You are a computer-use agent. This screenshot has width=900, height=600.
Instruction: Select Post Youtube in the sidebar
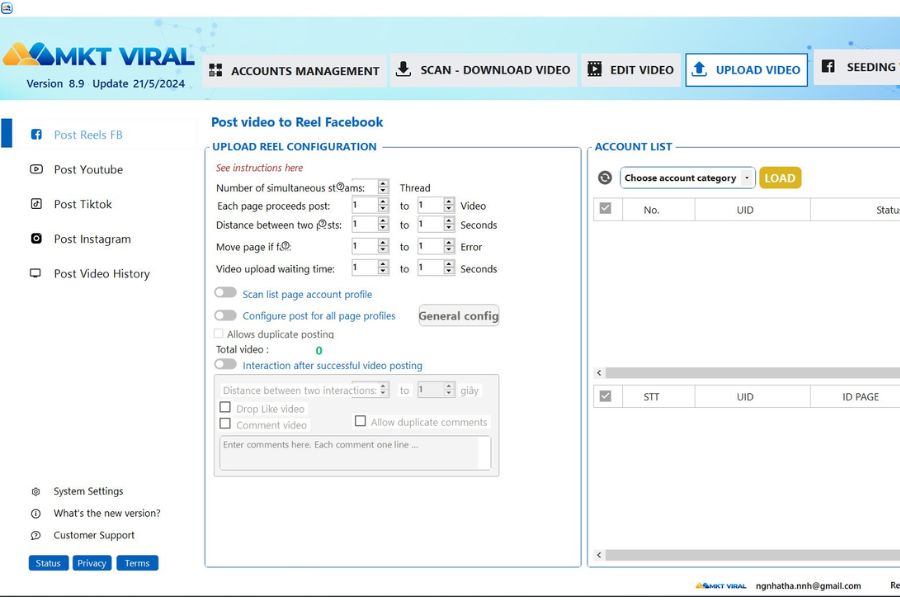coord(88,169)
